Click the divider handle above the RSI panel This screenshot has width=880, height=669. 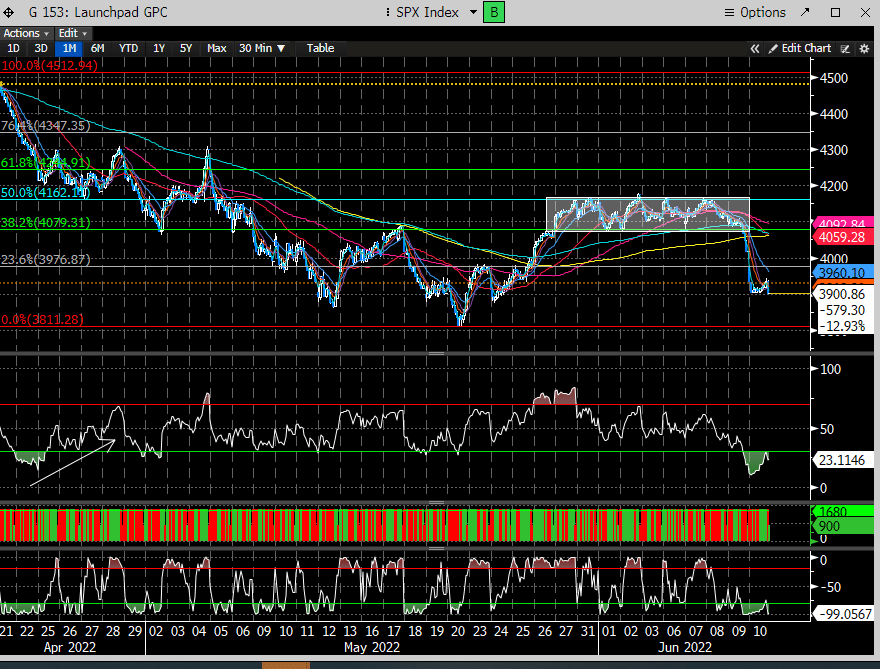[x=436, y=354]
